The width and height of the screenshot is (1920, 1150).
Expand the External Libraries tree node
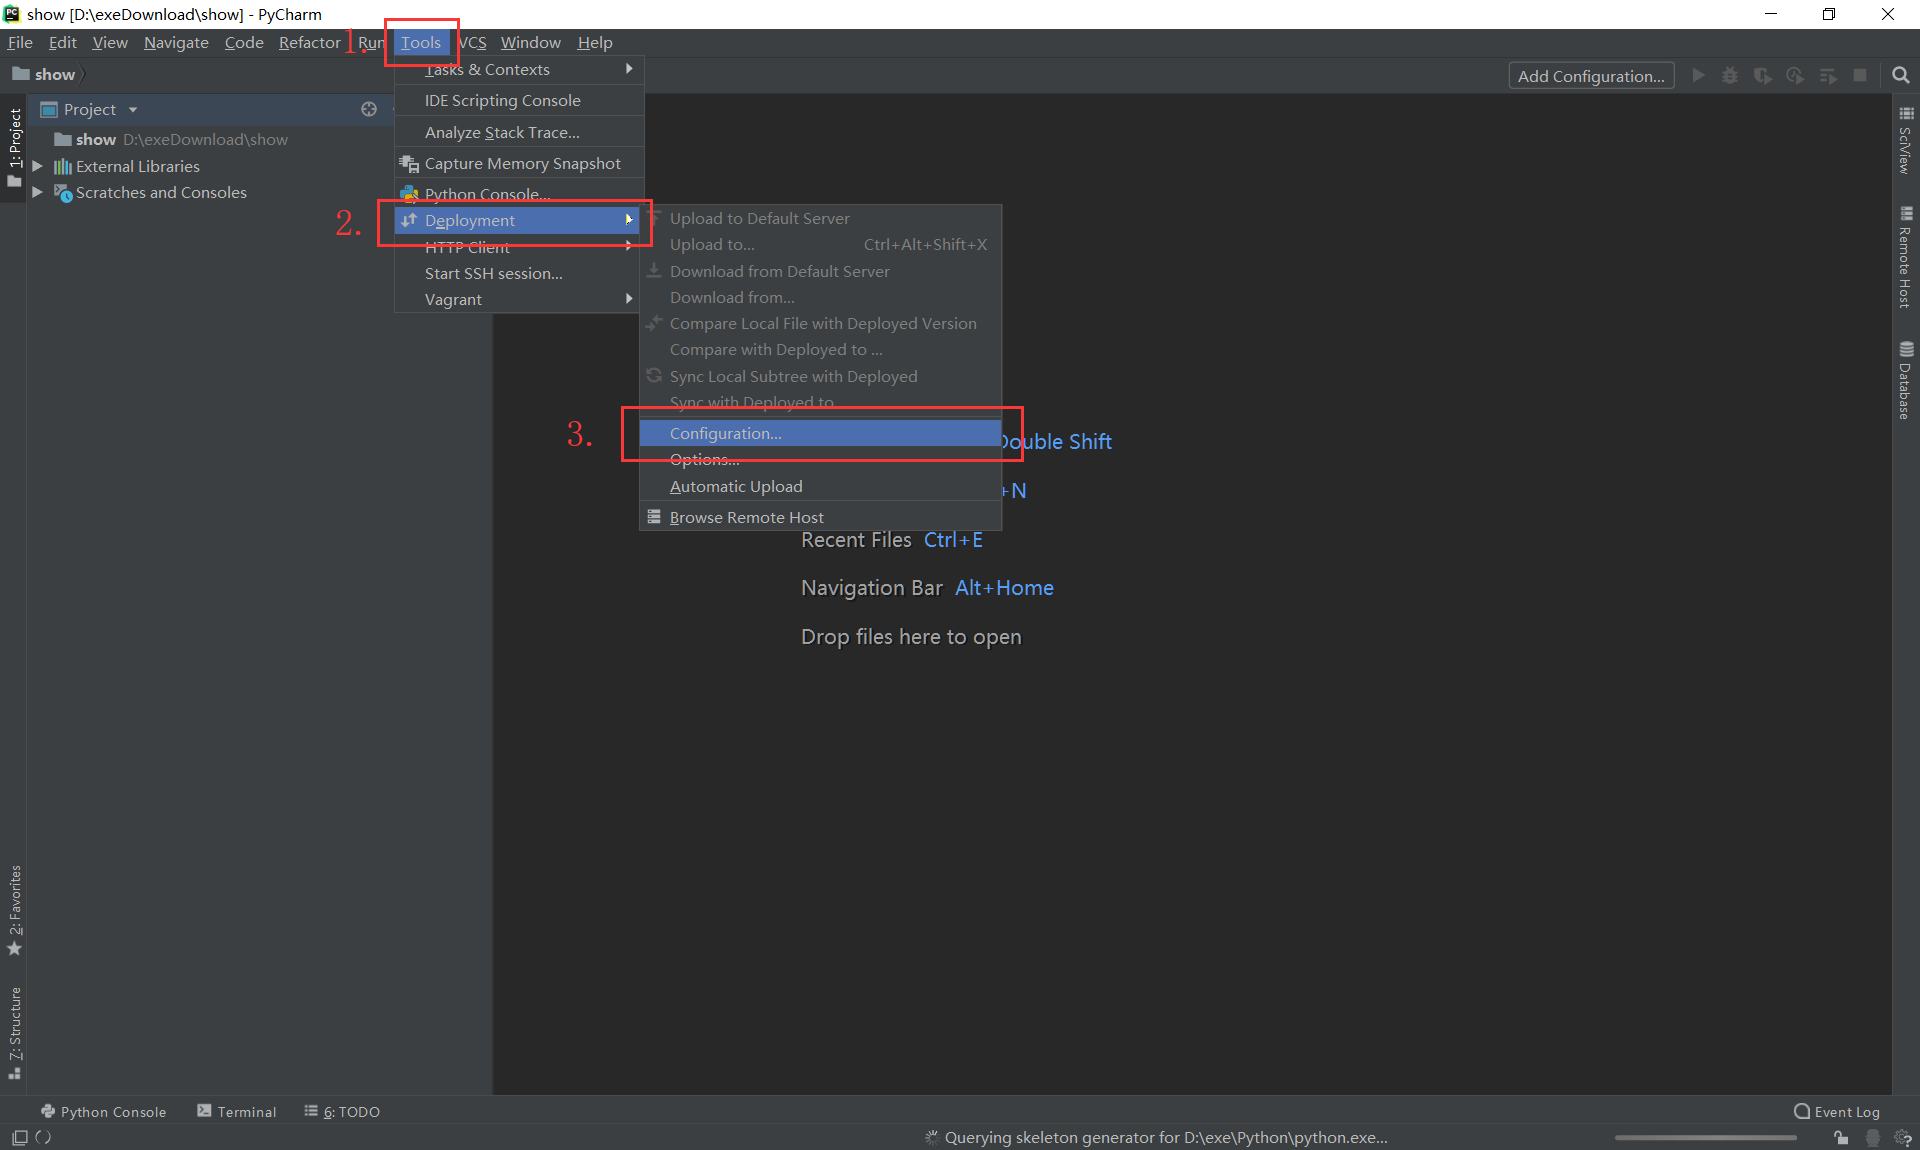(37, 166)
